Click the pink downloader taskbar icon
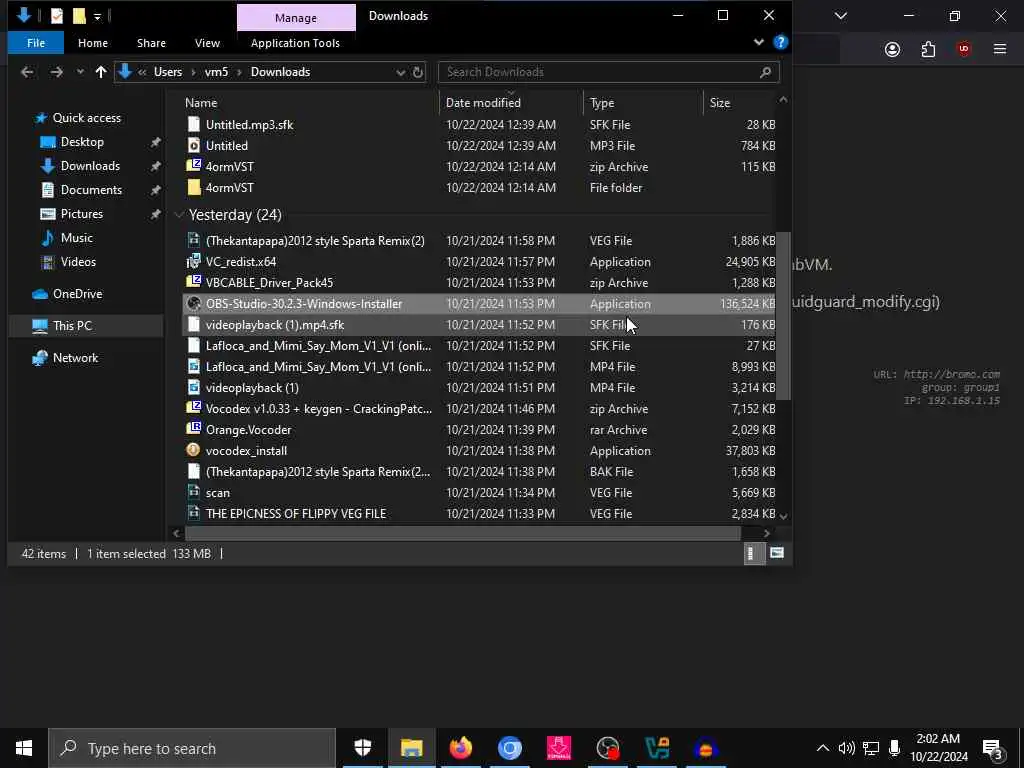Screen dimensions: 1024x768 [559, 748]
